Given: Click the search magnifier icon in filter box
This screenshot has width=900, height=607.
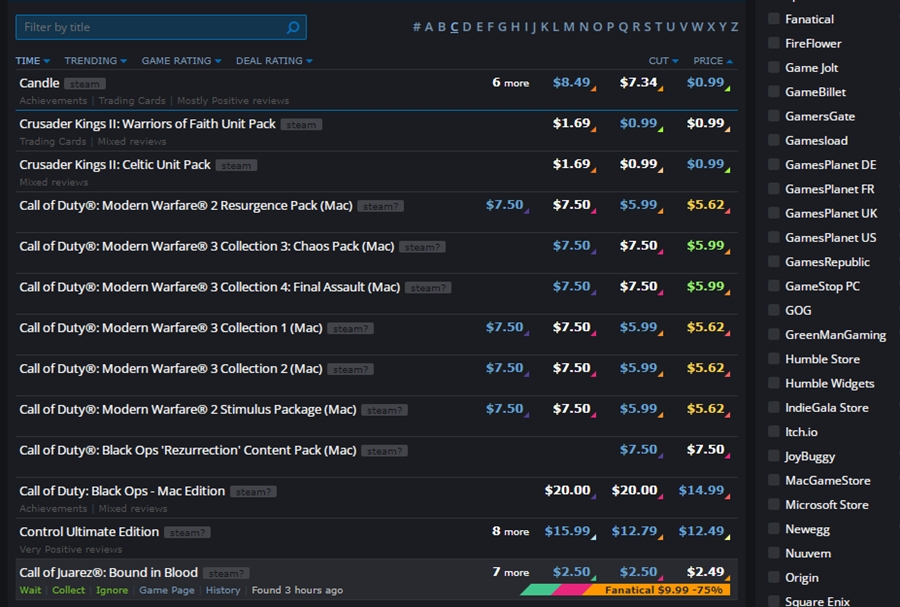Looking at the screenshot, I should pyautogui.click(x=293, y=27).
